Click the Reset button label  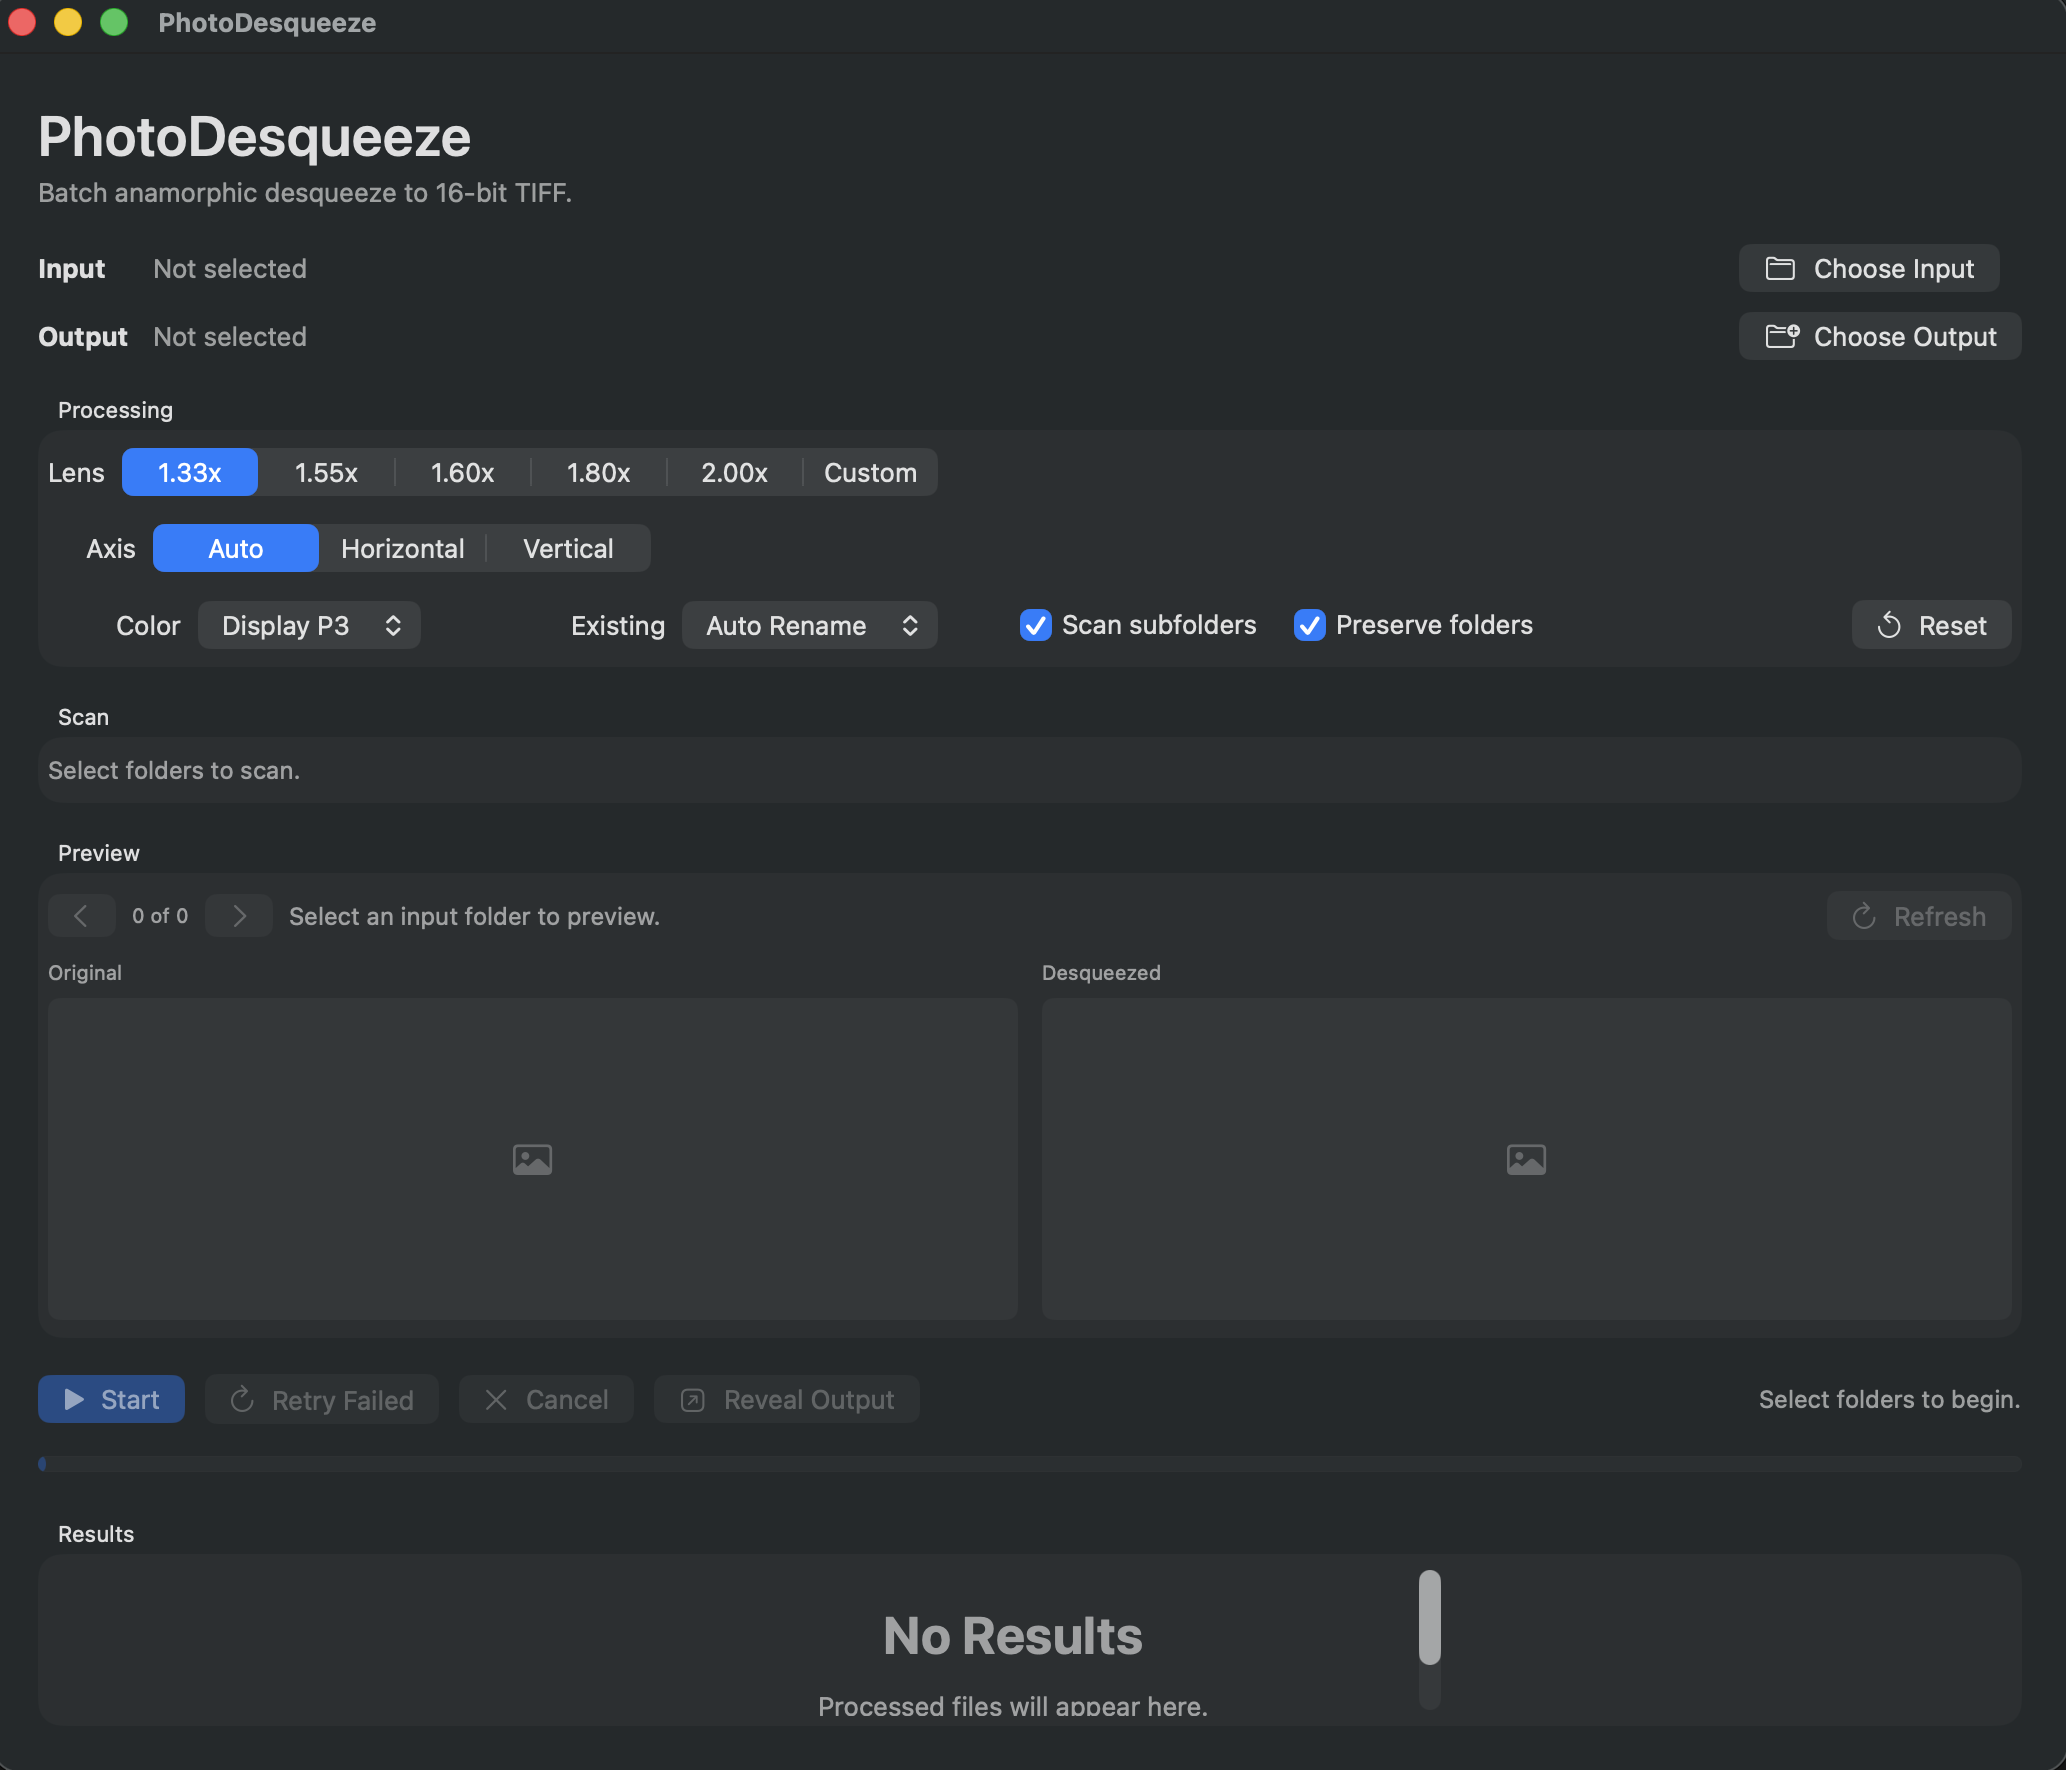[x=1952, y=626]
